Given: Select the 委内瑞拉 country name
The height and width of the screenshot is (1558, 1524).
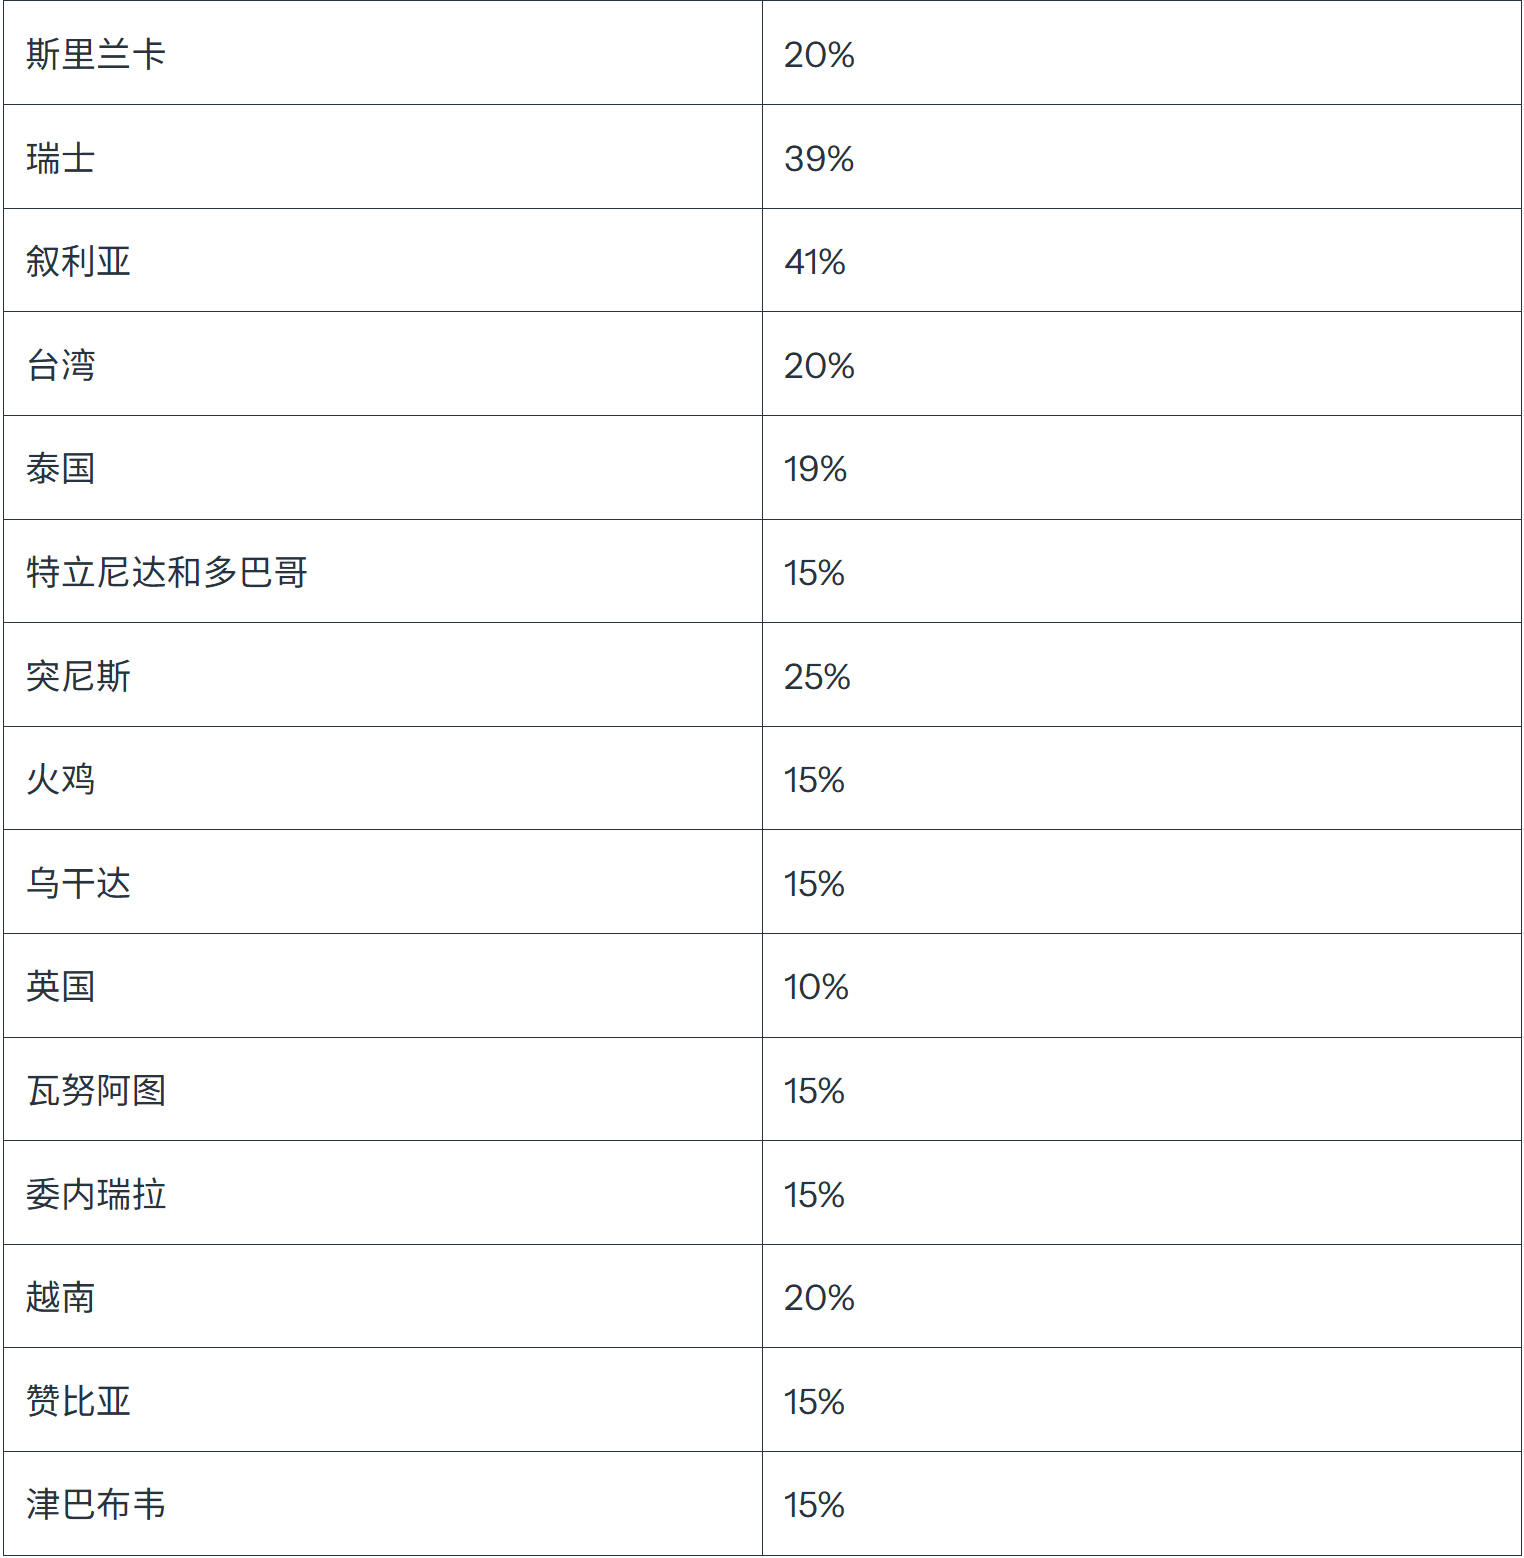Looking at the screenshot, I should (96, 1194).
